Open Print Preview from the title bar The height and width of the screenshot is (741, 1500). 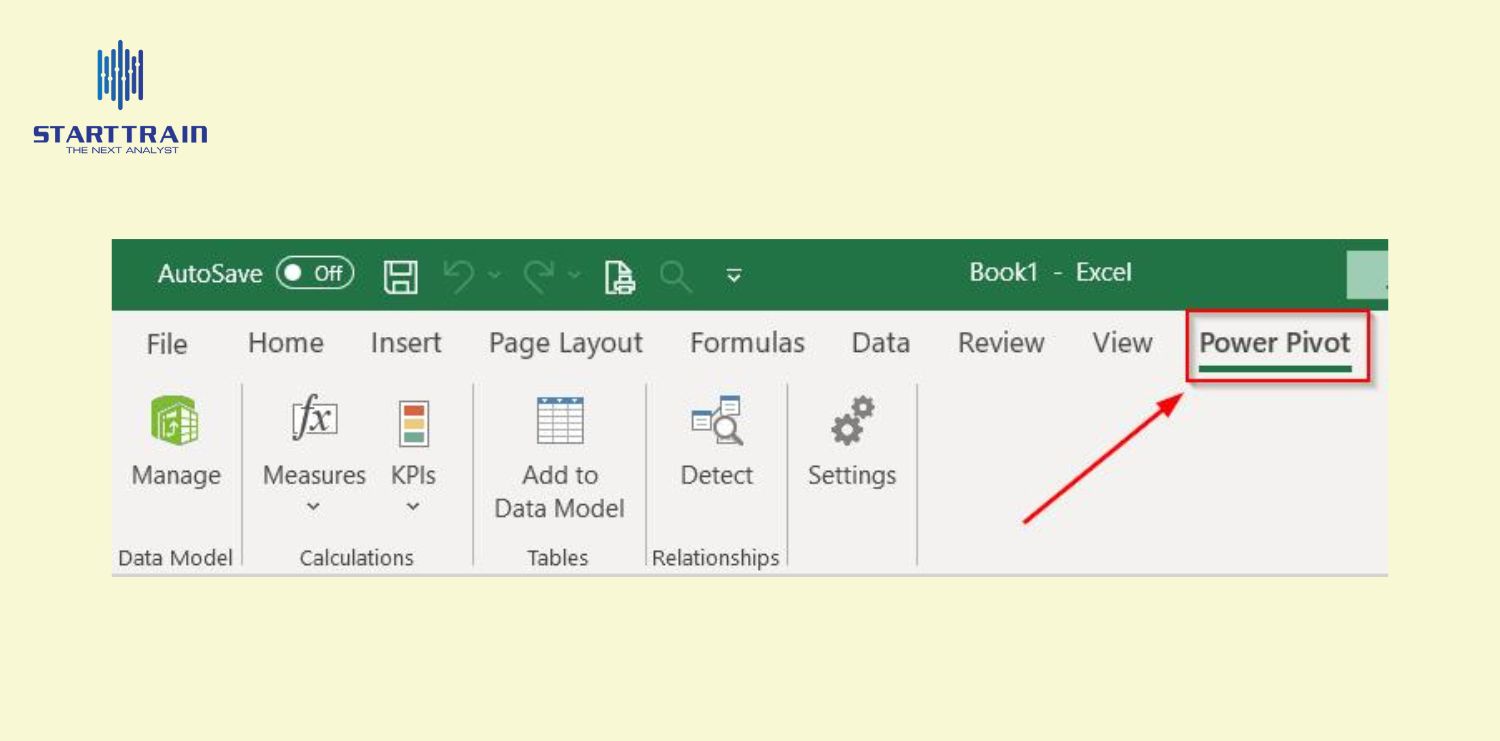[x=620, y=275]
